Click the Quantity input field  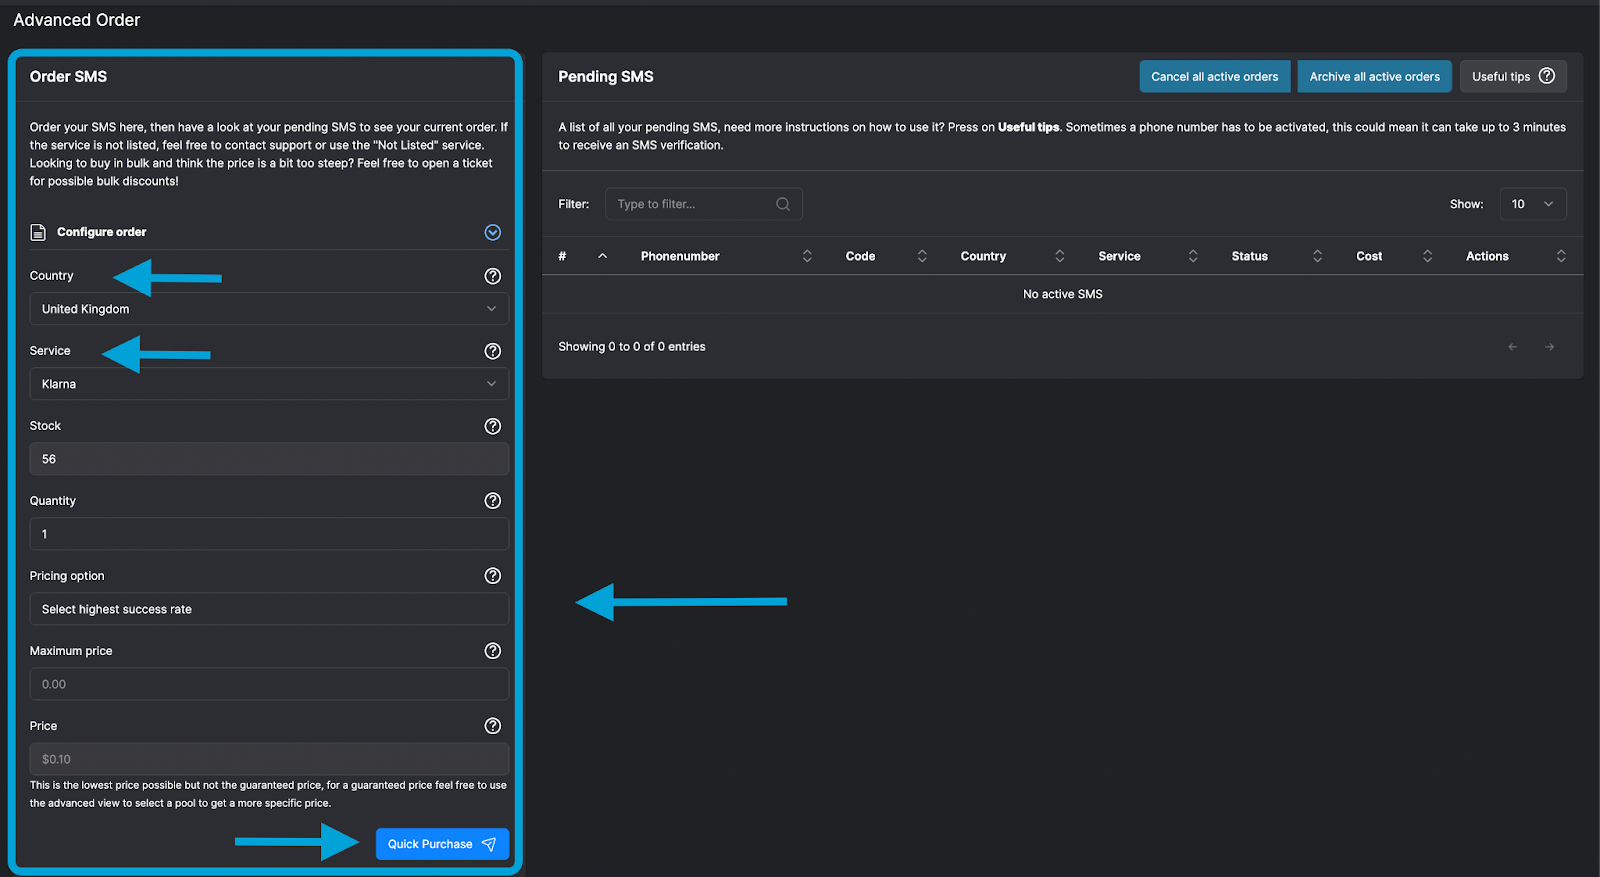(269, 534)
